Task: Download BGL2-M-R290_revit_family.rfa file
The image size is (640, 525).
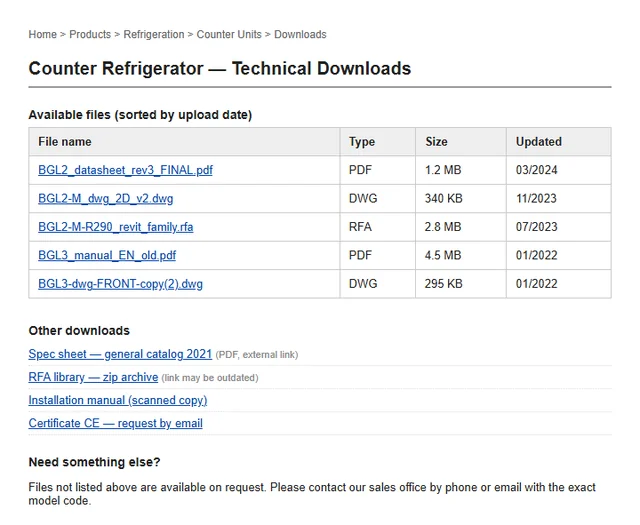Action: click(x=116, y=227)
